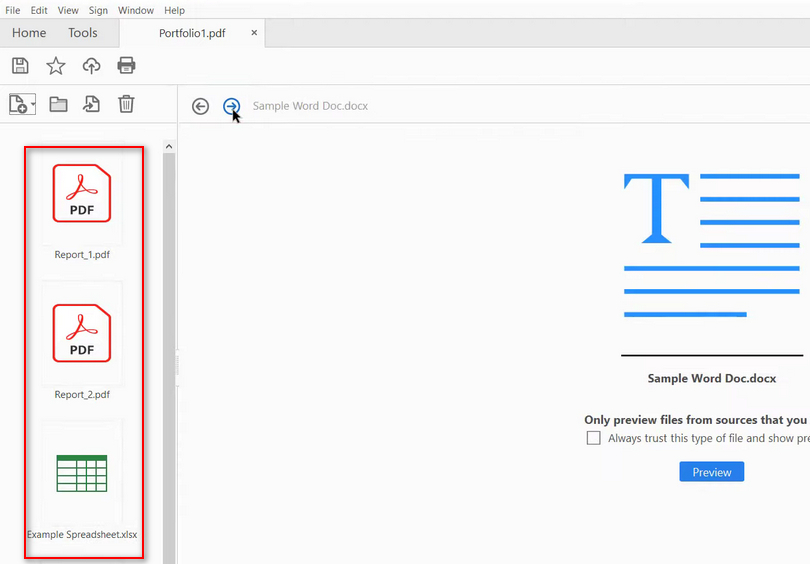
Task: Upload to cloud icon
Action: (x=91, y=66)
